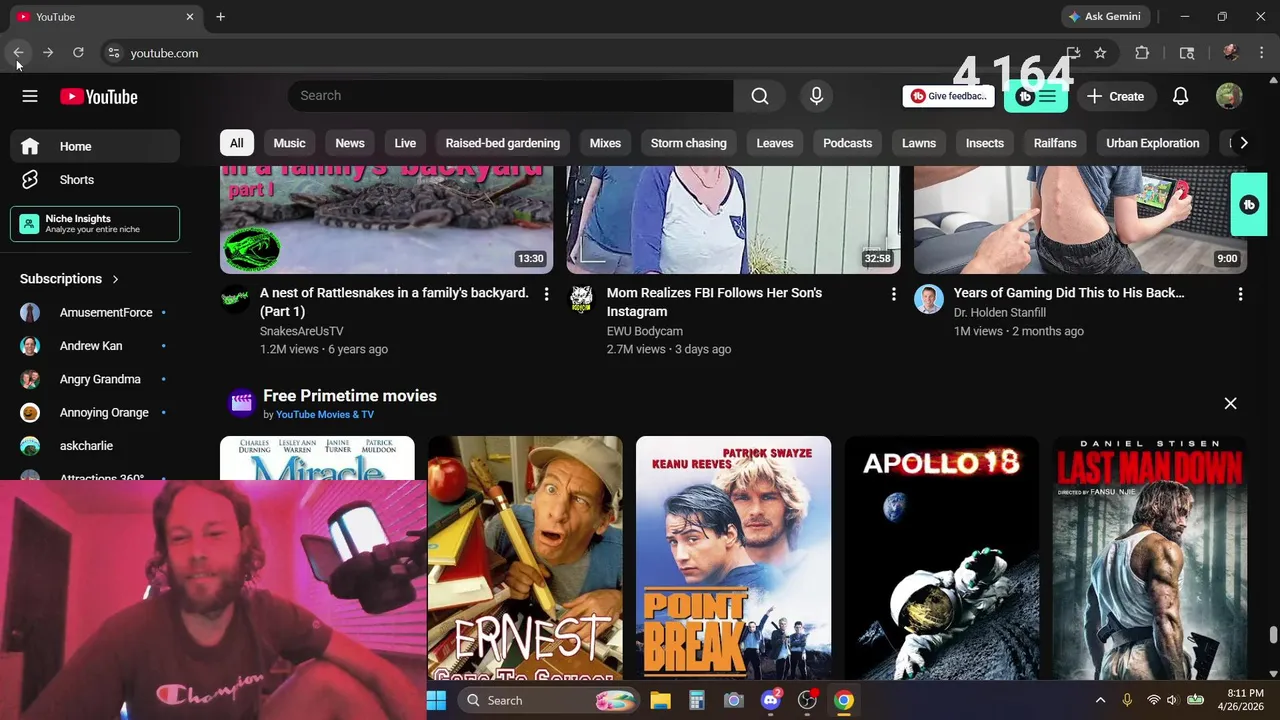Click browser forward arrow
The image size is (1280, 720).
point(48,53)
